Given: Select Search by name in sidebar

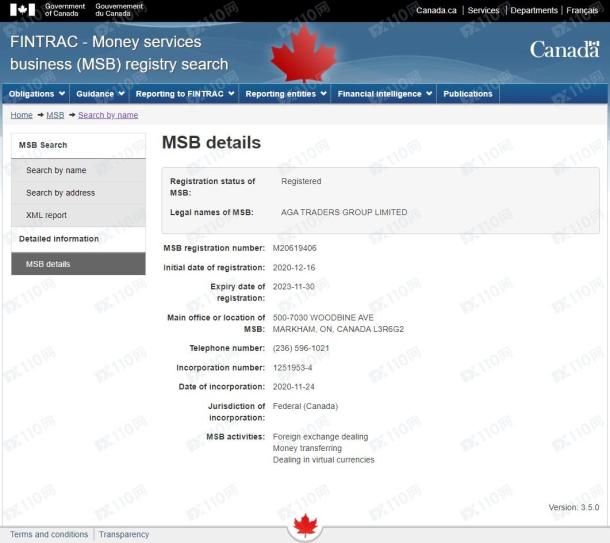Looking at the screenshot, I should [78, 170].
